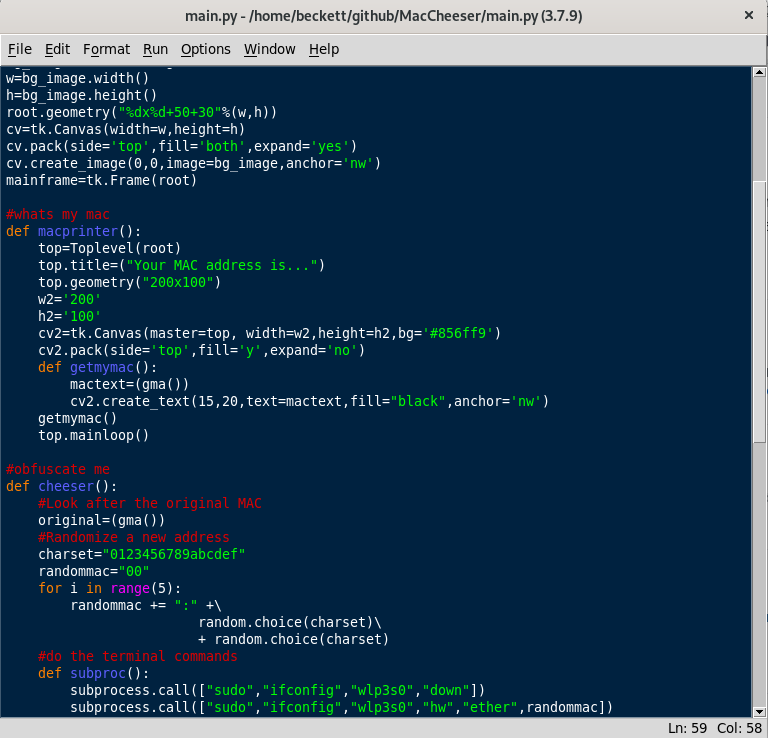
Task: Click the comment '#Randomize a new address'
Action: [x=134, y=538]
